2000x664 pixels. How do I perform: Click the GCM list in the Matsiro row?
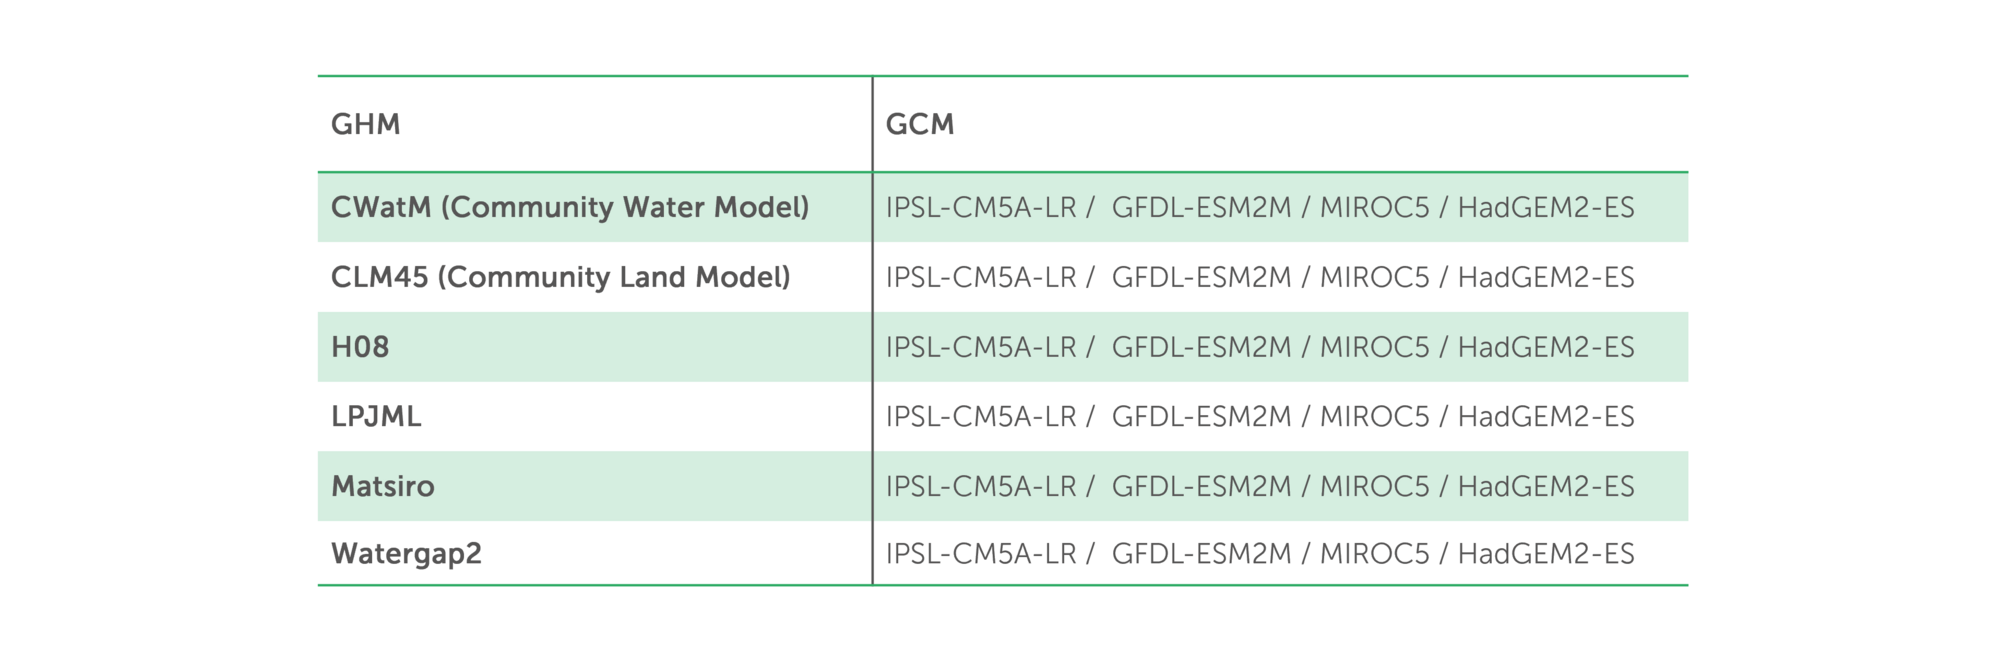click(x=1260, y=486)
